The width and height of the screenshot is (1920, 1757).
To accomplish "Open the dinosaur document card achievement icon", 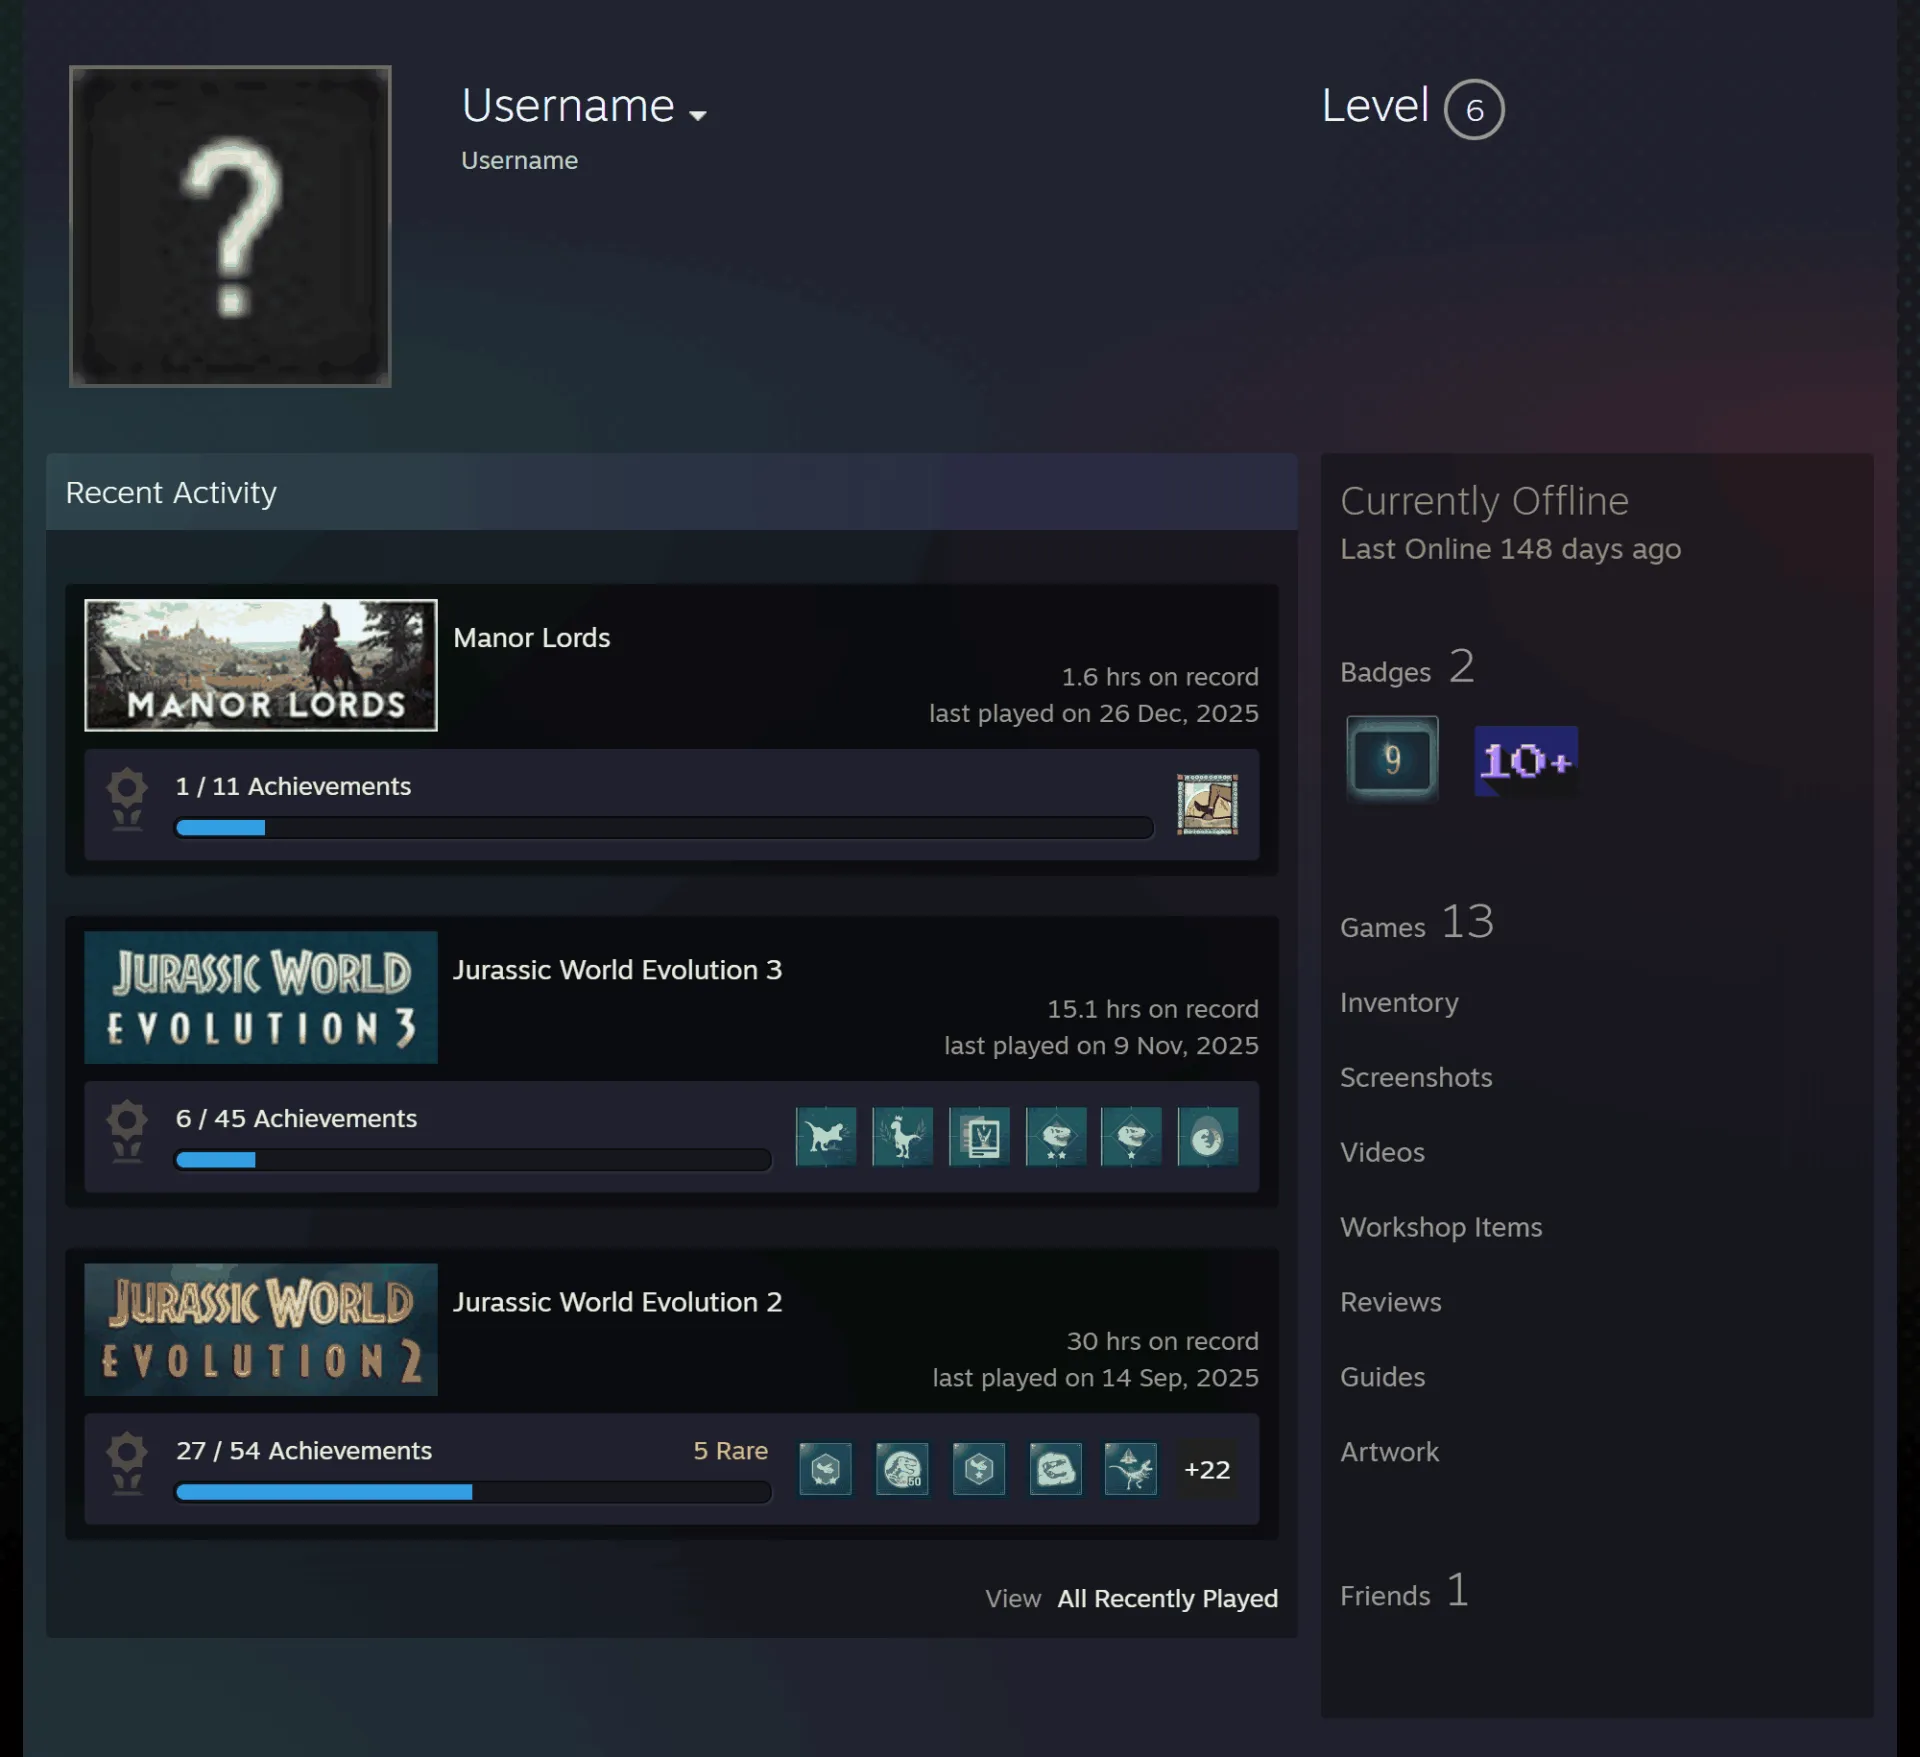I will coord(979,1136).
